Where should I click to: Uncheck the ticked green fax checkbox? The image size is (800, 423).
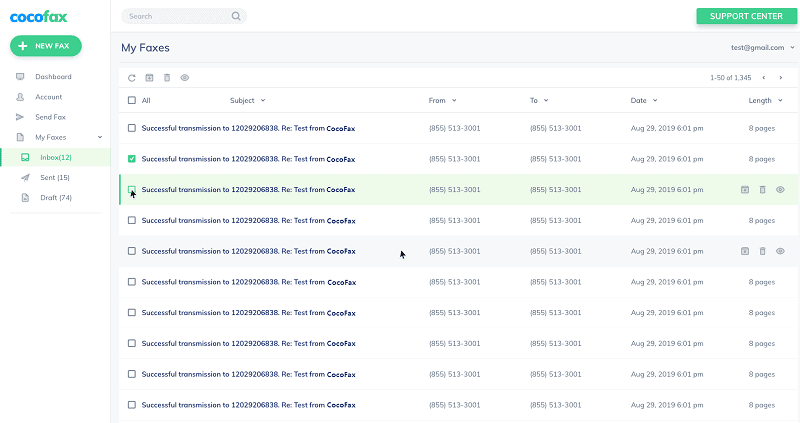(x=132, y=159)
